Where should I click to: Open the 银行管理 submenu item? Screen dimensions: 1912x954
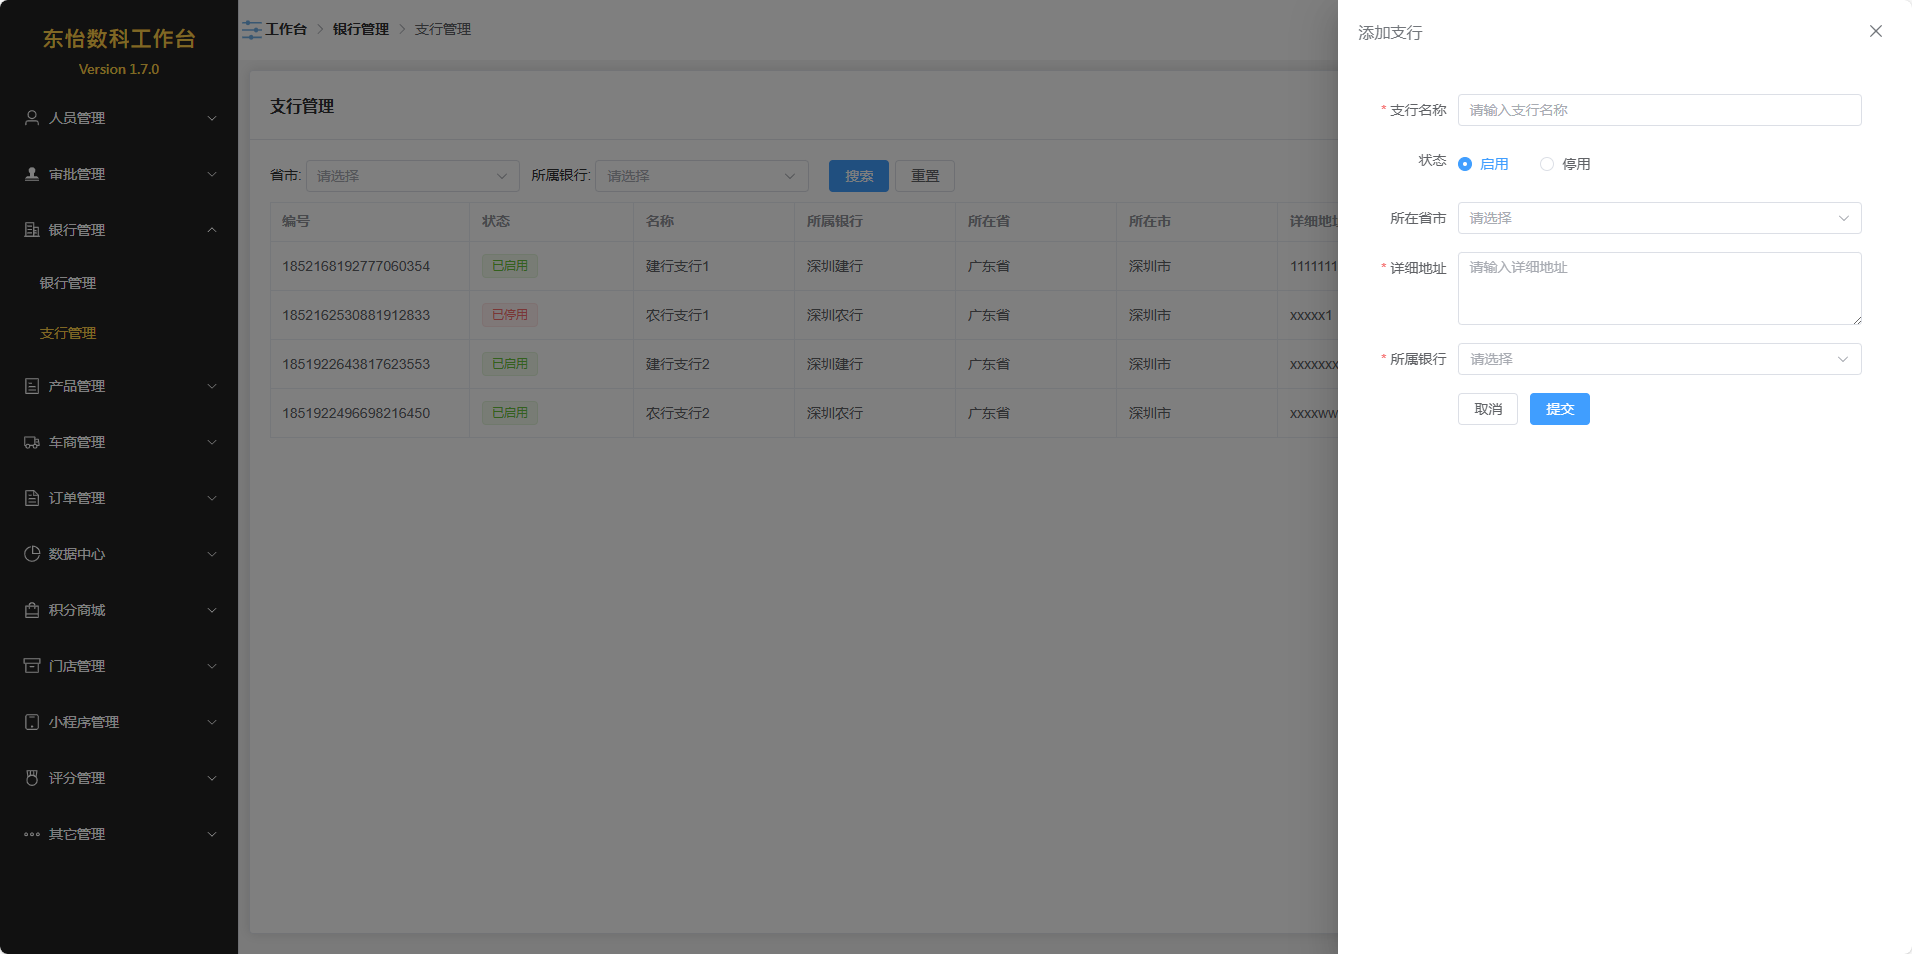point(68,283)
